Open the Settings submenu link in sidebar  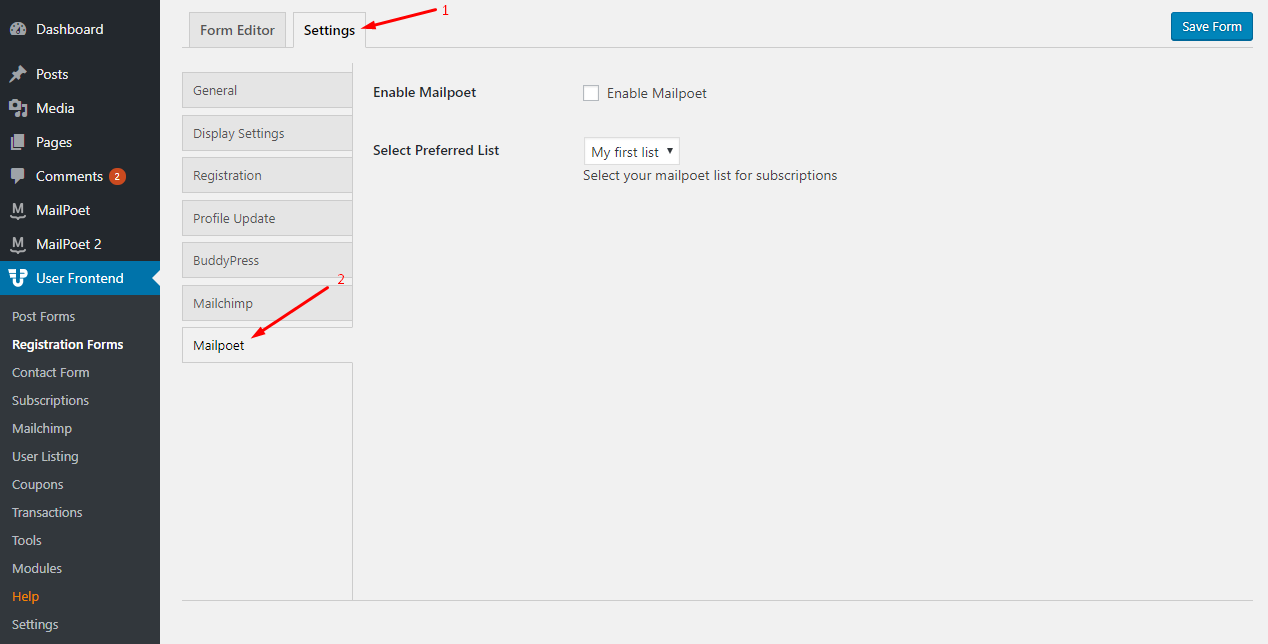35,624
